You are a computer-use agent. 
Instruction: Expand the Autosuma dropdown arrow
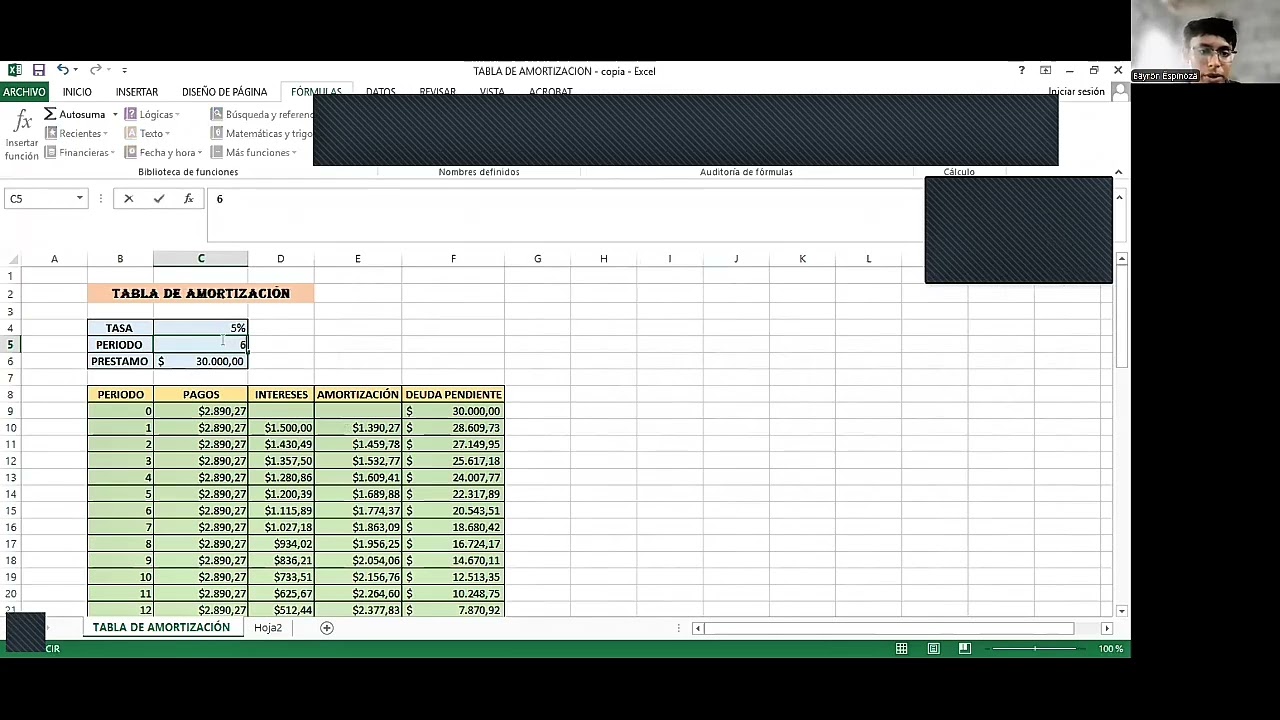pyautogui.click(x=115, y=115)
